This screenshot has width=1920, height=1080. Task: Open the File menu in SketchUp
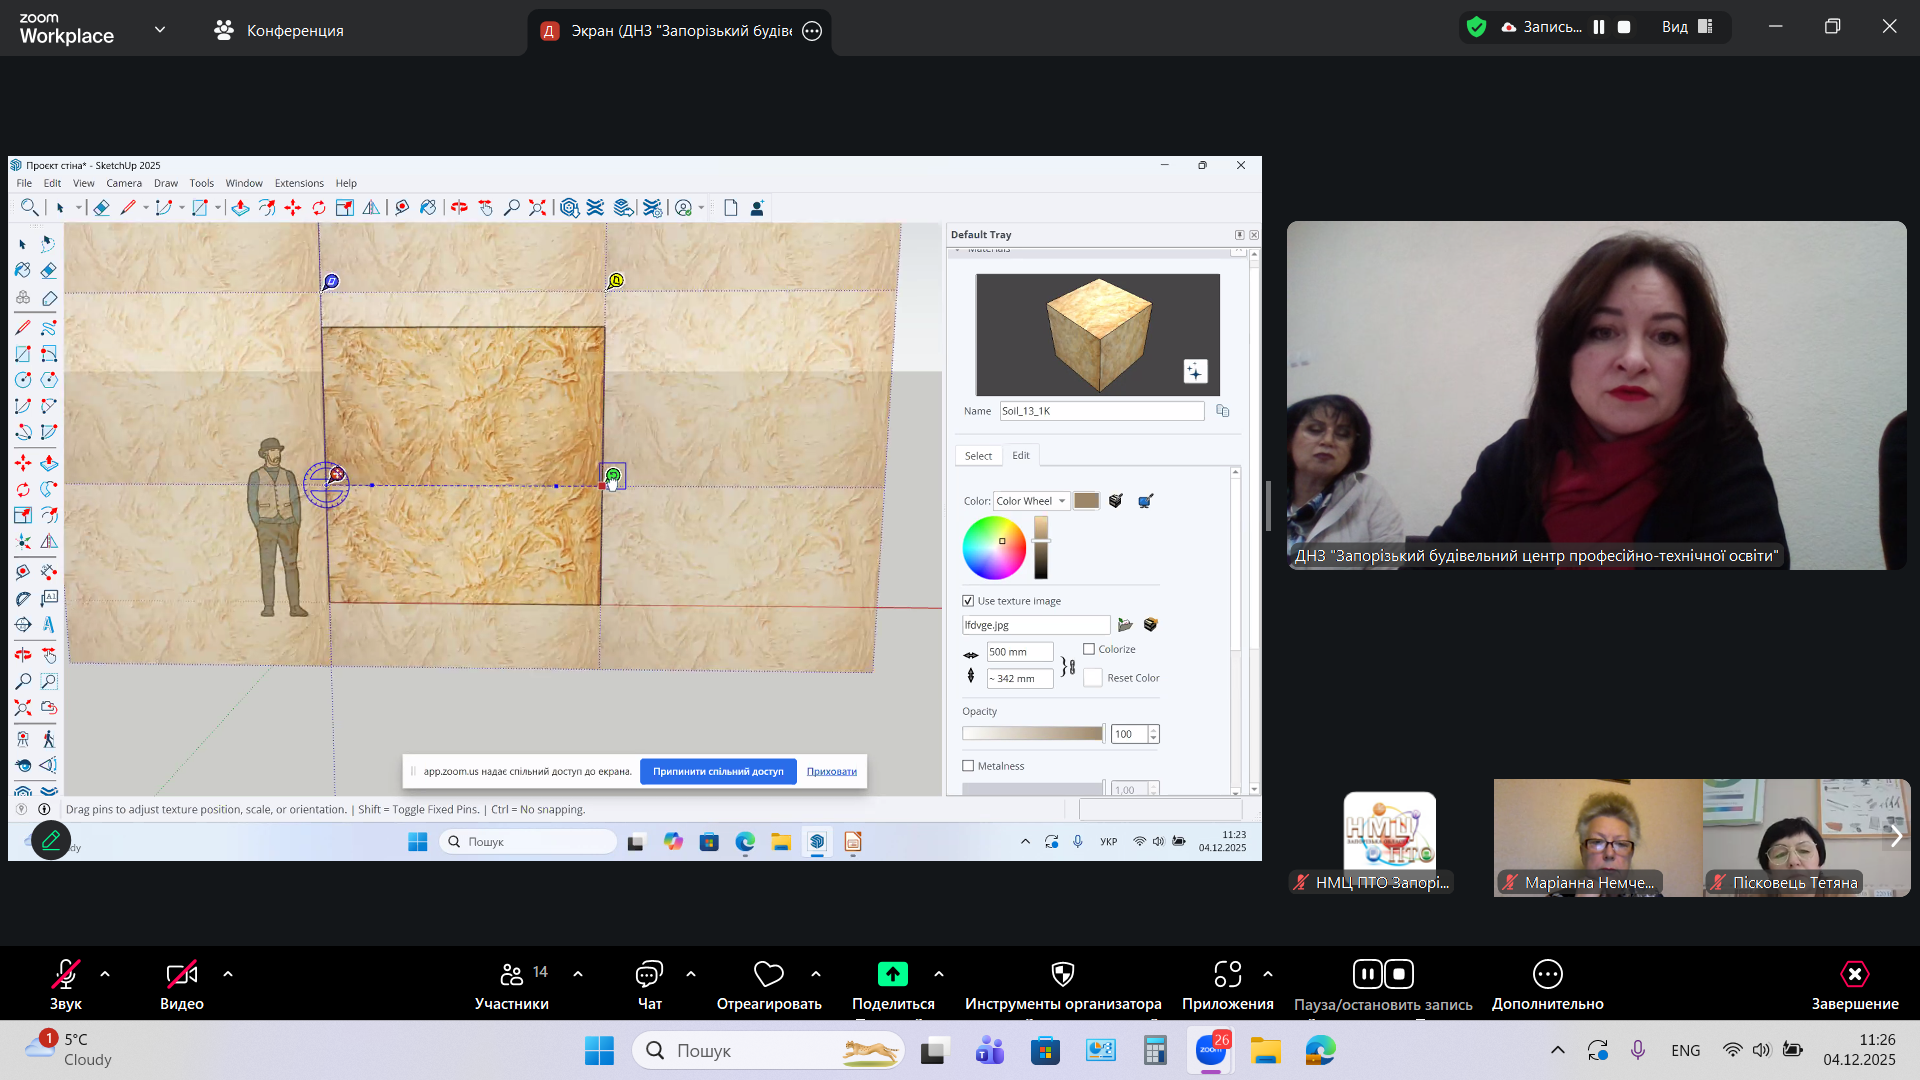click(24, 183)
